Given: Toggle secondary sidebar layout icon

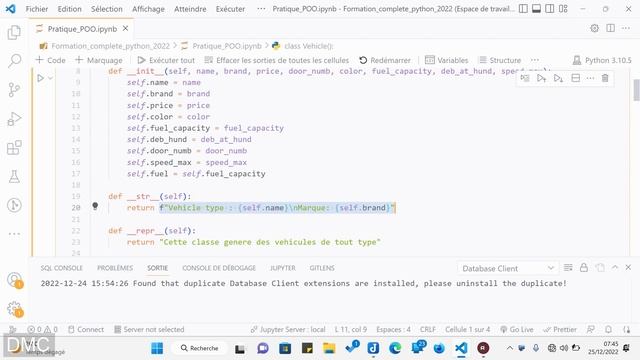Looking at the screenshot, I should [550, 9].
